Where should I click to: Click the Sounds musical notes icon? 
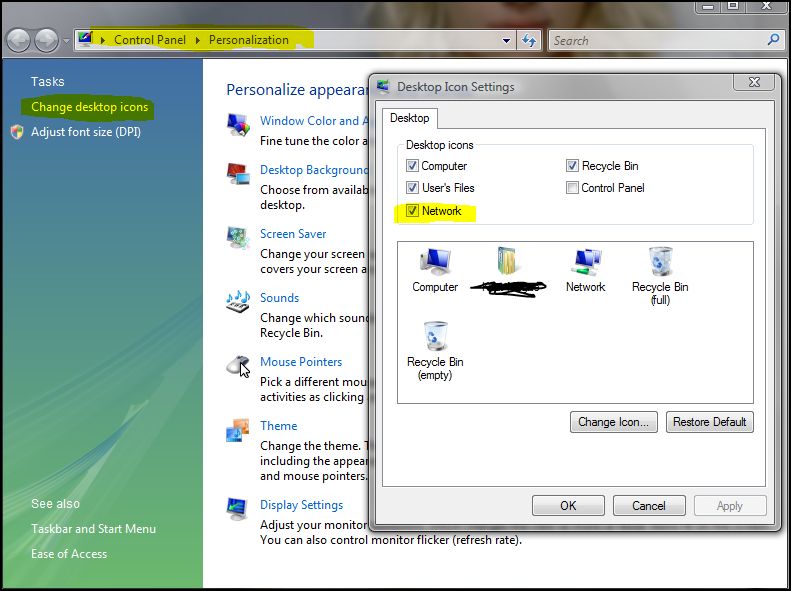238,302
